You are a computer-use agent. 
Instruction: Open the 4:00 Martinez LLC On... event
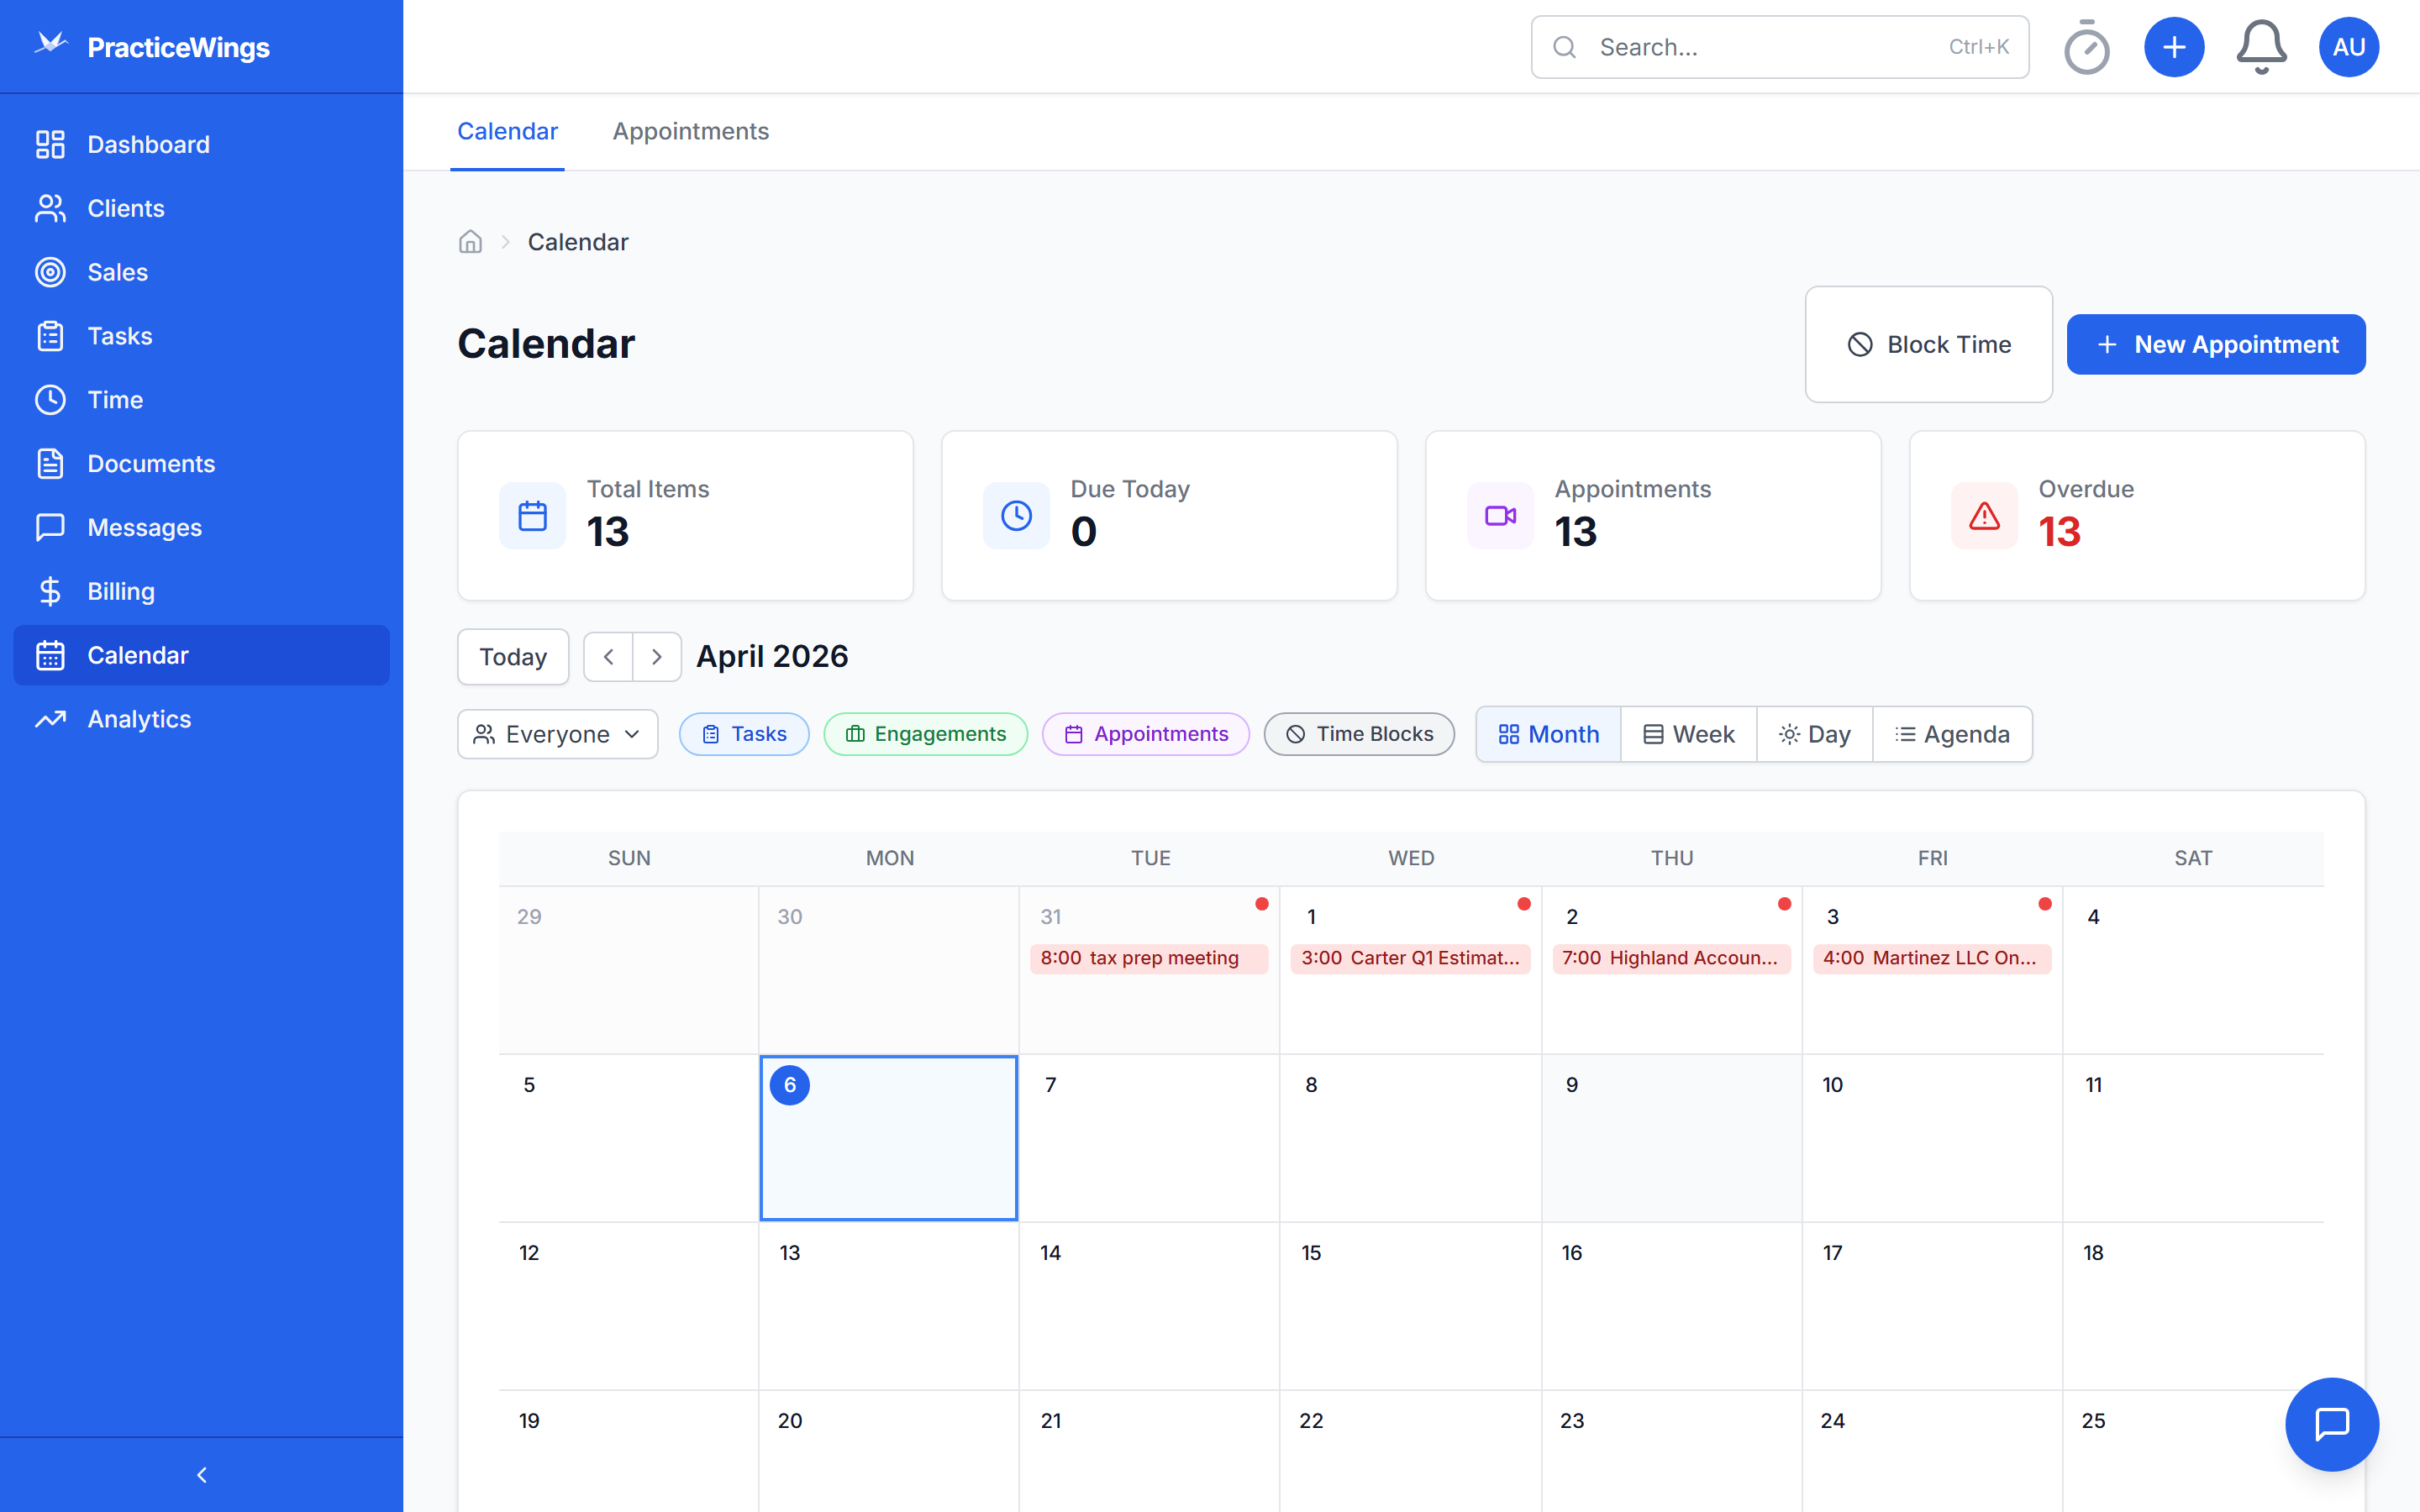pos(1932,958)
